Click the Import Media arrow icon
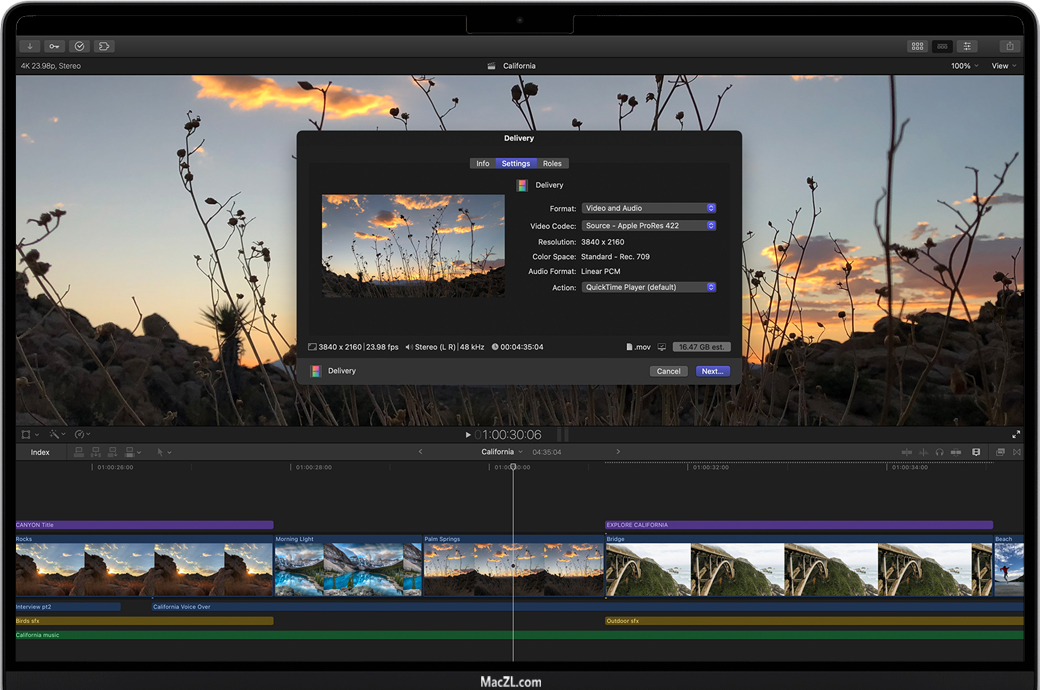1040x690 pixels. (x=29, y=46)
